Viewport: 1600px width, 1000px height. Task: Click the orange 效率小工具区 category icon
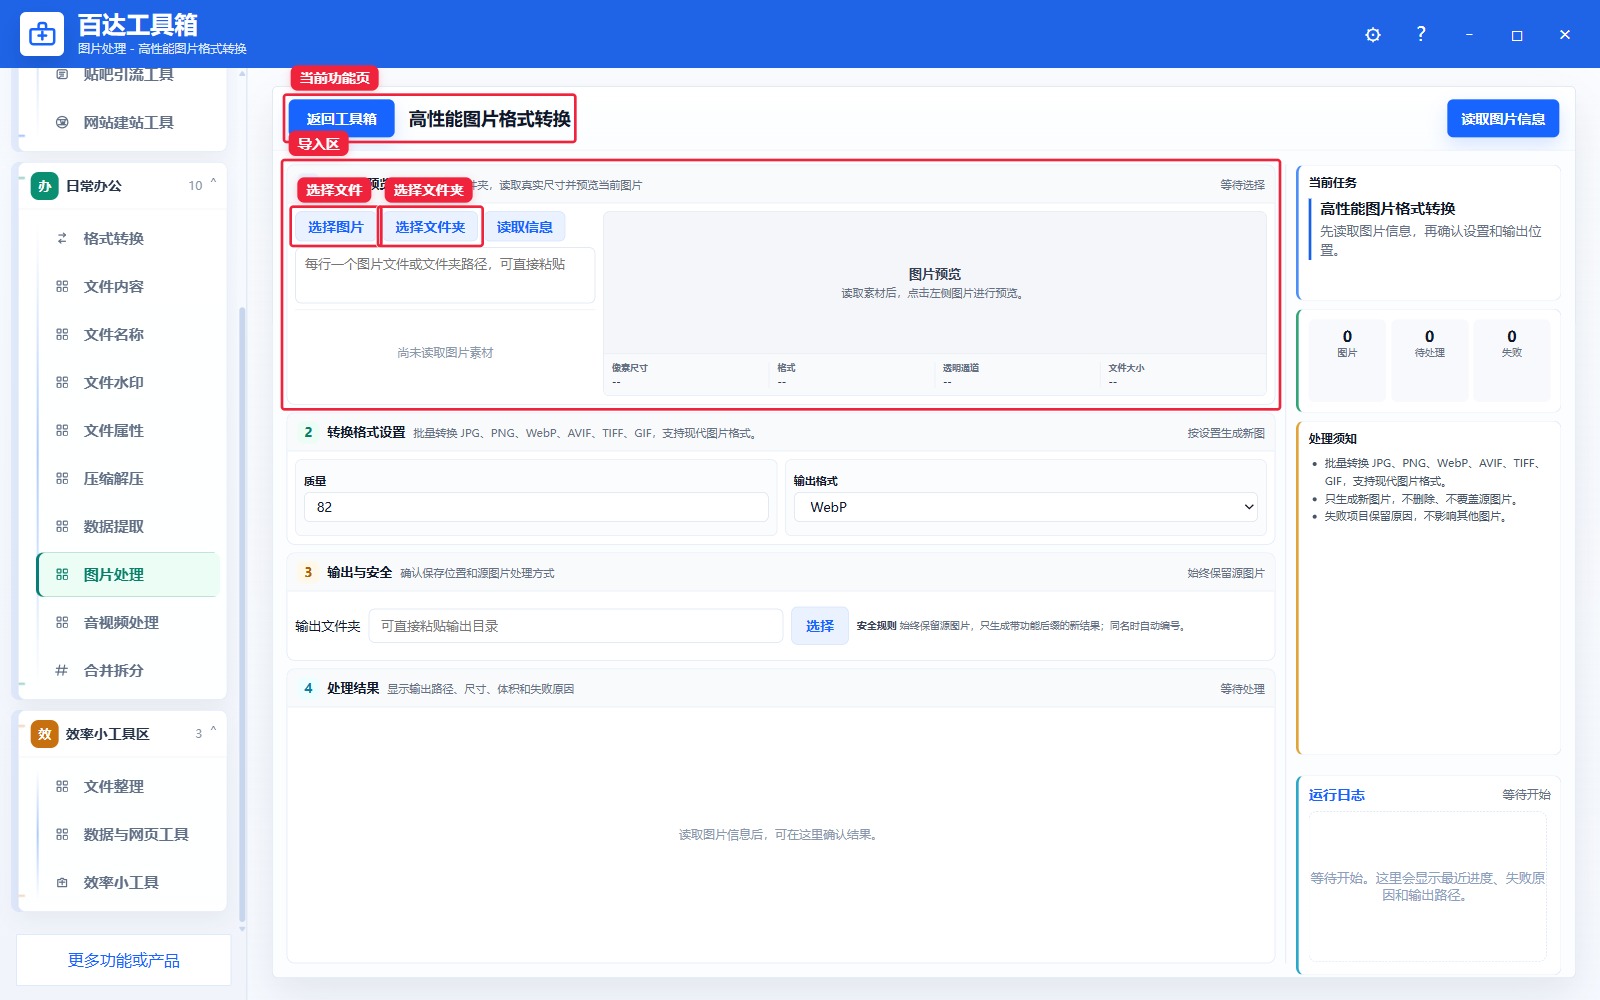45,734
